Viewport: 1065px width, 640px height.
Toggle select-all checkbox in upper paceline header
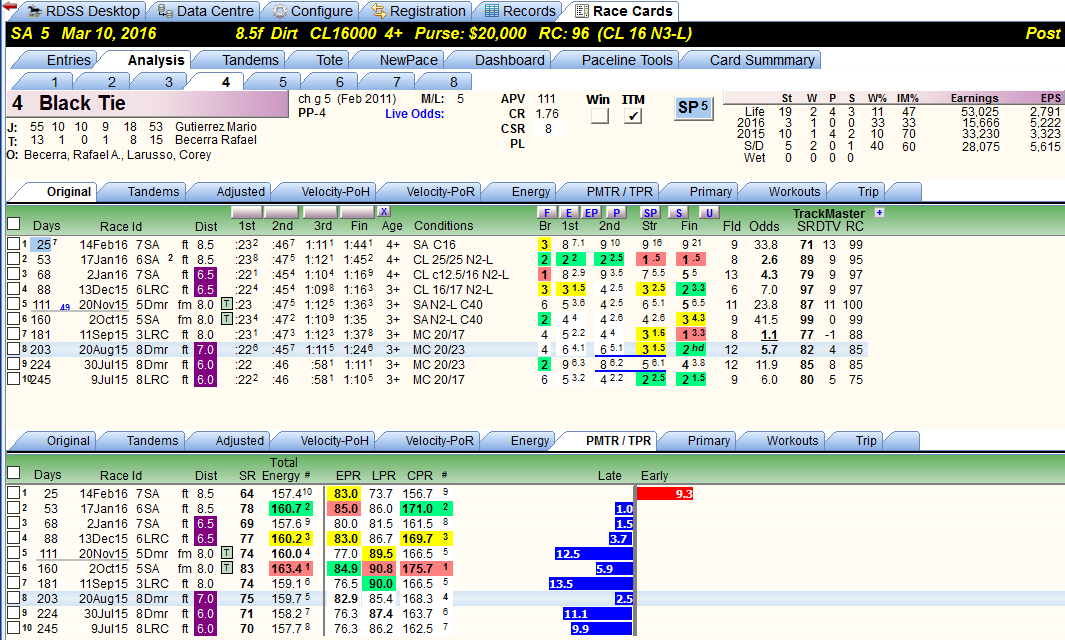(14, 224)
